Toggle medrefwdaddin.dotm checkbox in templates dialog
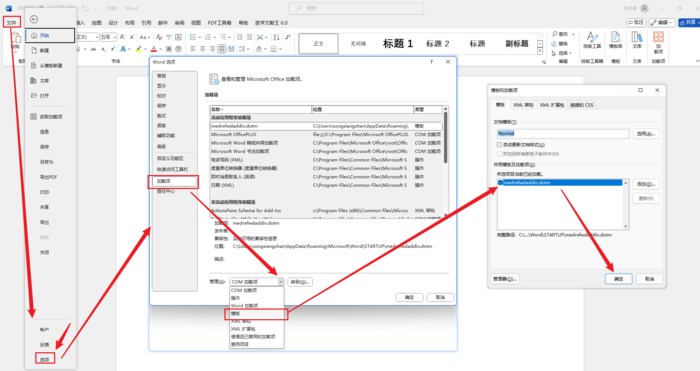Image resolution: width=700 pixels, height=371 pixels. click(x=500, y=183)
